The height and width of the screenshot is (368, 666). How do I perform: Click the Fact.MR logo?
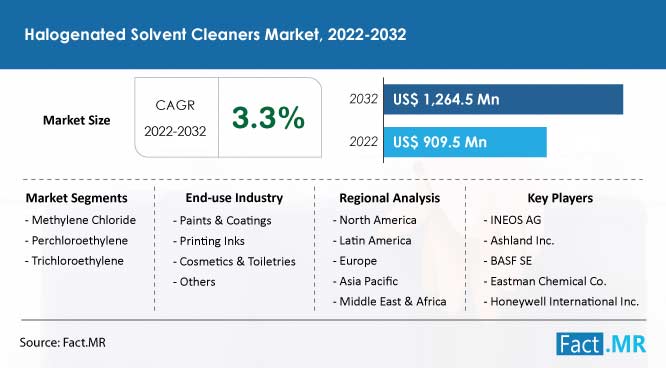[x=601, y=344]
